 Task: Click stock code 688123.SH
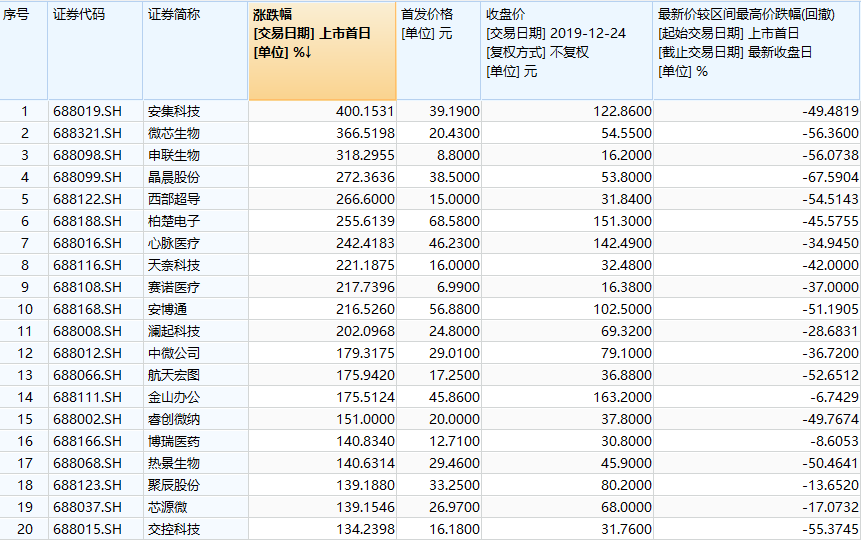tap(87, 485)
